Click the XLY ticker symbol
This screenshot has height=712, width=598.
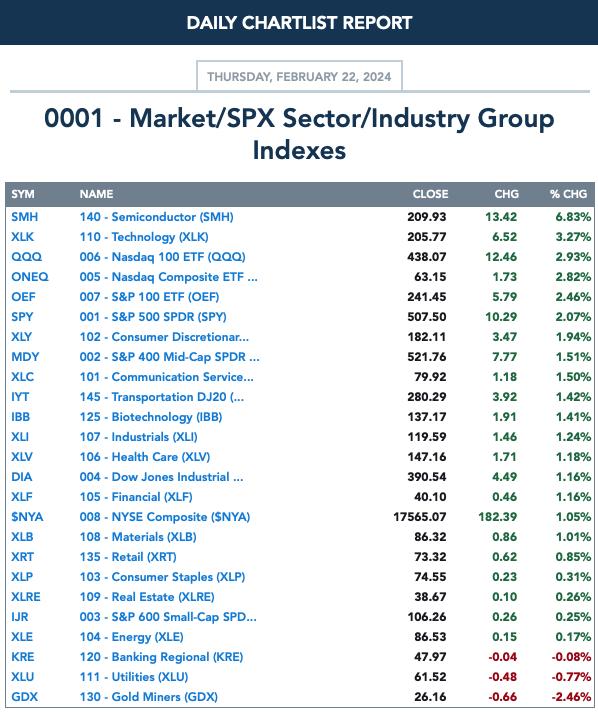[22, 337]
